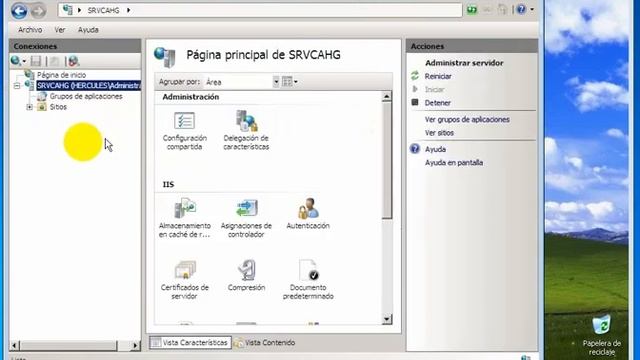This screenshot has height=360, width=640.
Task: Open Delegación de características feature
Action: [x=246, y=131]
